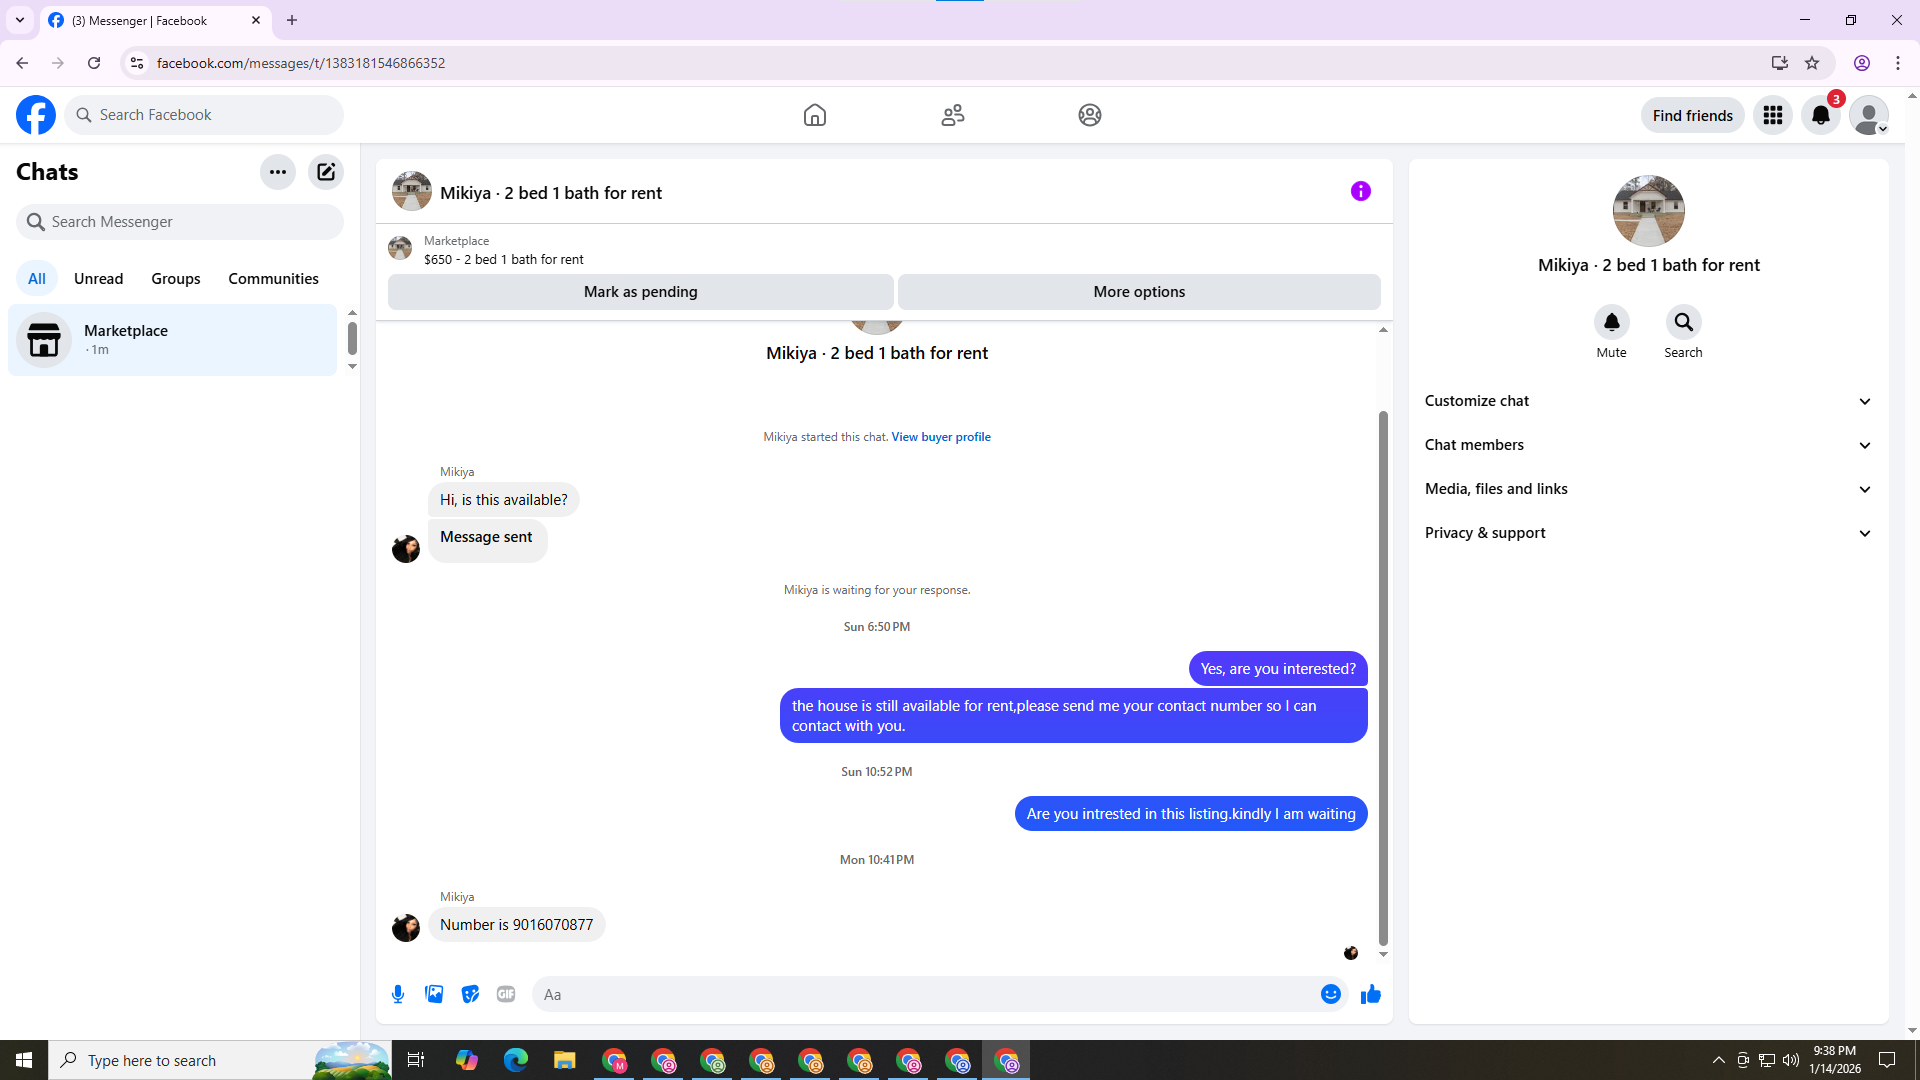Open the Facebook menu grid icon
The image size is (1920, 1080).
(1773, 115)
